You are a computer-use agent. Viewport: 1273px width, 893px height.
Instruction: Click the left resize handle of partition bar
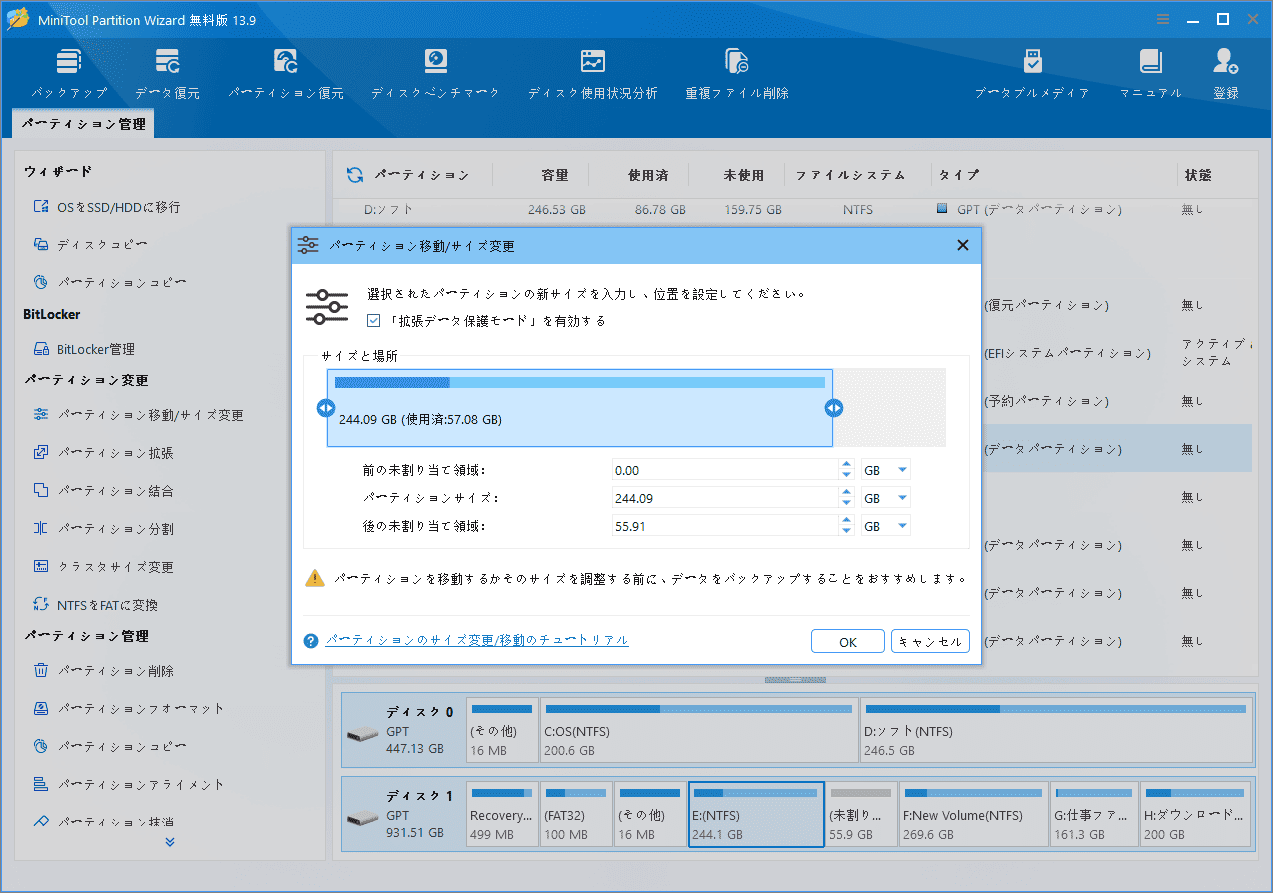[x=326, y=408]
